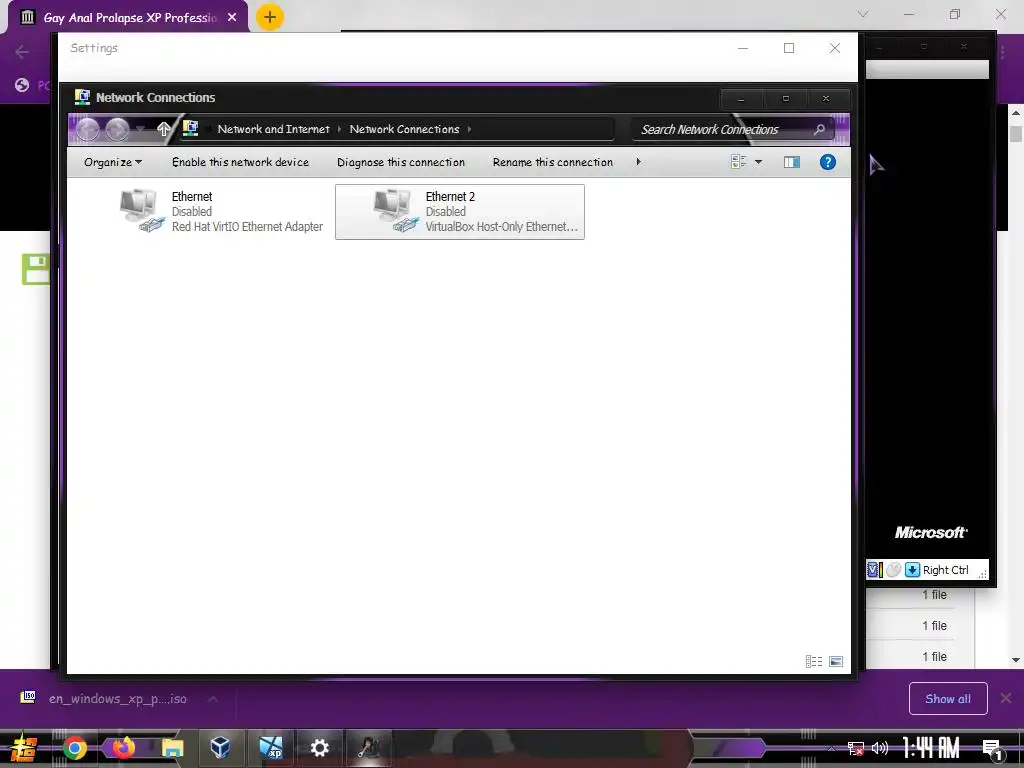Click the VirtualBox status bar gray disc icon
Image resolution: width=1024 pixels, height=768 pixels.
(893, 570)
